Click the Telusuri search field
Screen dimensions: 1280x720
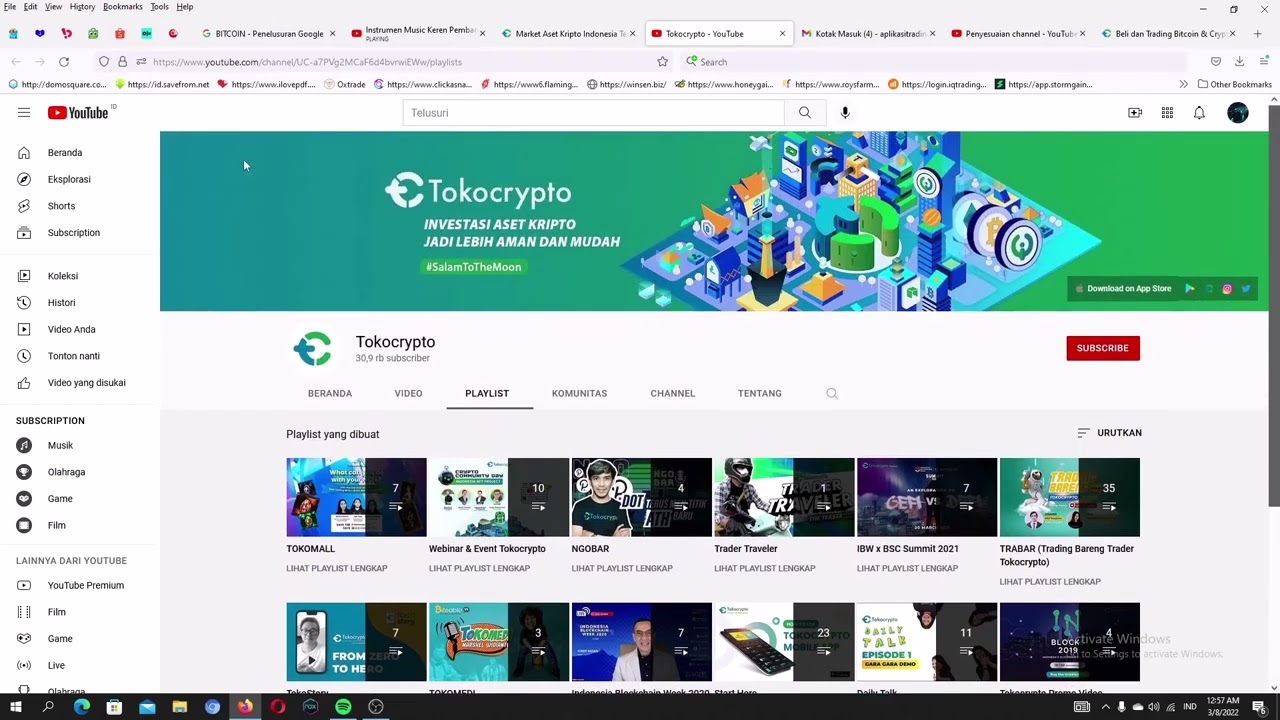coord(594,113)
